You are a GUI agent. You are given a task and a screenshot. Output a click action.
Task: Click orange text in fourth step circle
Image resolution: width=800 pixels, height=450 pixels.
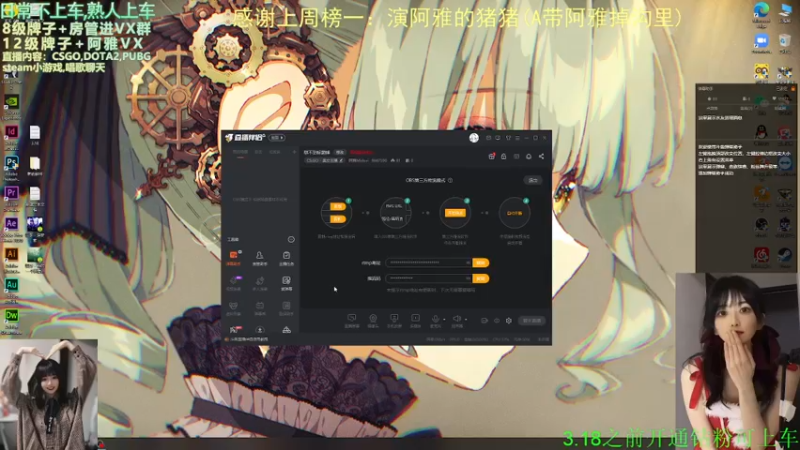[x=514, y=213]
